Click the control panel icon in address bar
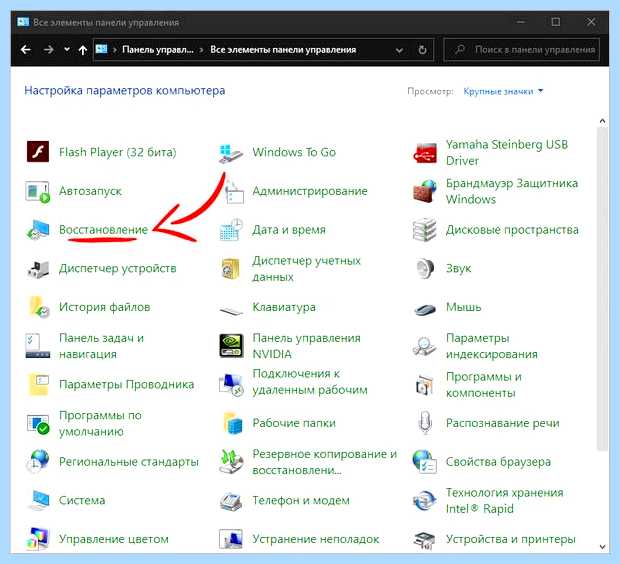Image resolution: width=620 pixels, height=564 pixels. pyautogui.click(x=102, y=49)
